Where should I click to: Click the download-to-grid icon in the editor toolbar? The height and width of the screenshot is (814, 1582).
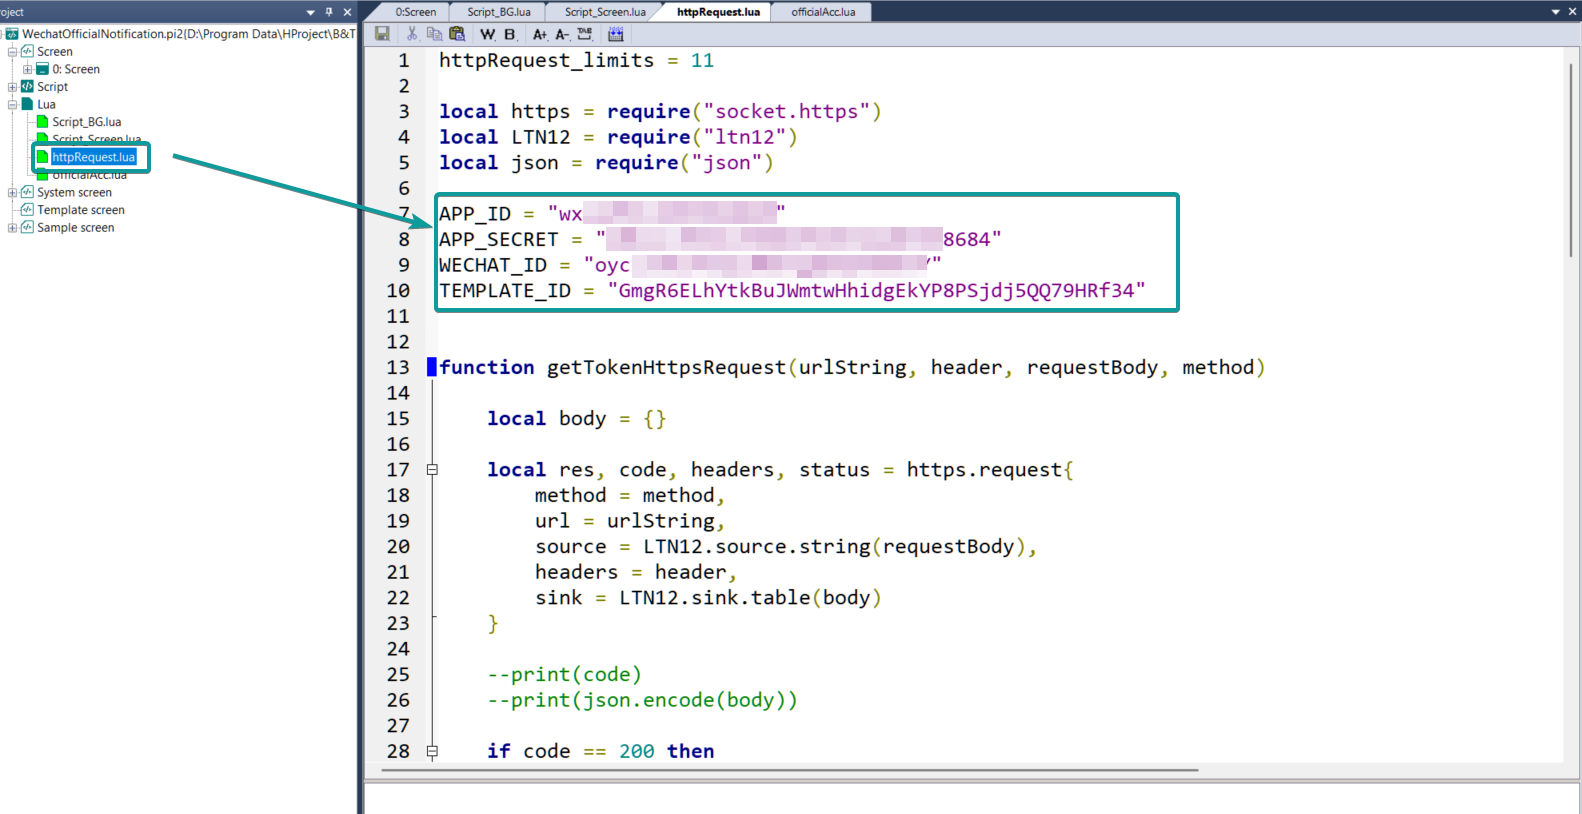tap(616, 34)
